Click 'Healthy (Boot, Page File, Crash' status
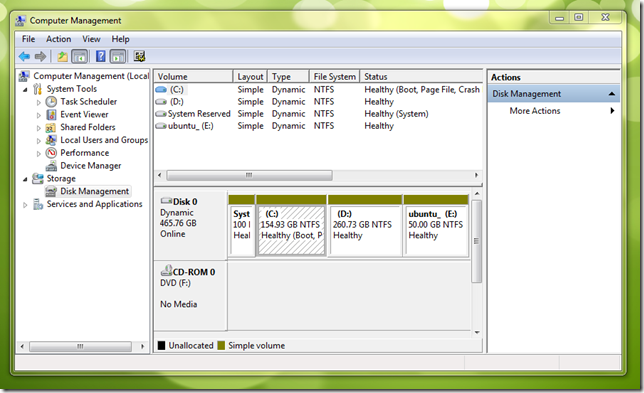 [422, 90]
